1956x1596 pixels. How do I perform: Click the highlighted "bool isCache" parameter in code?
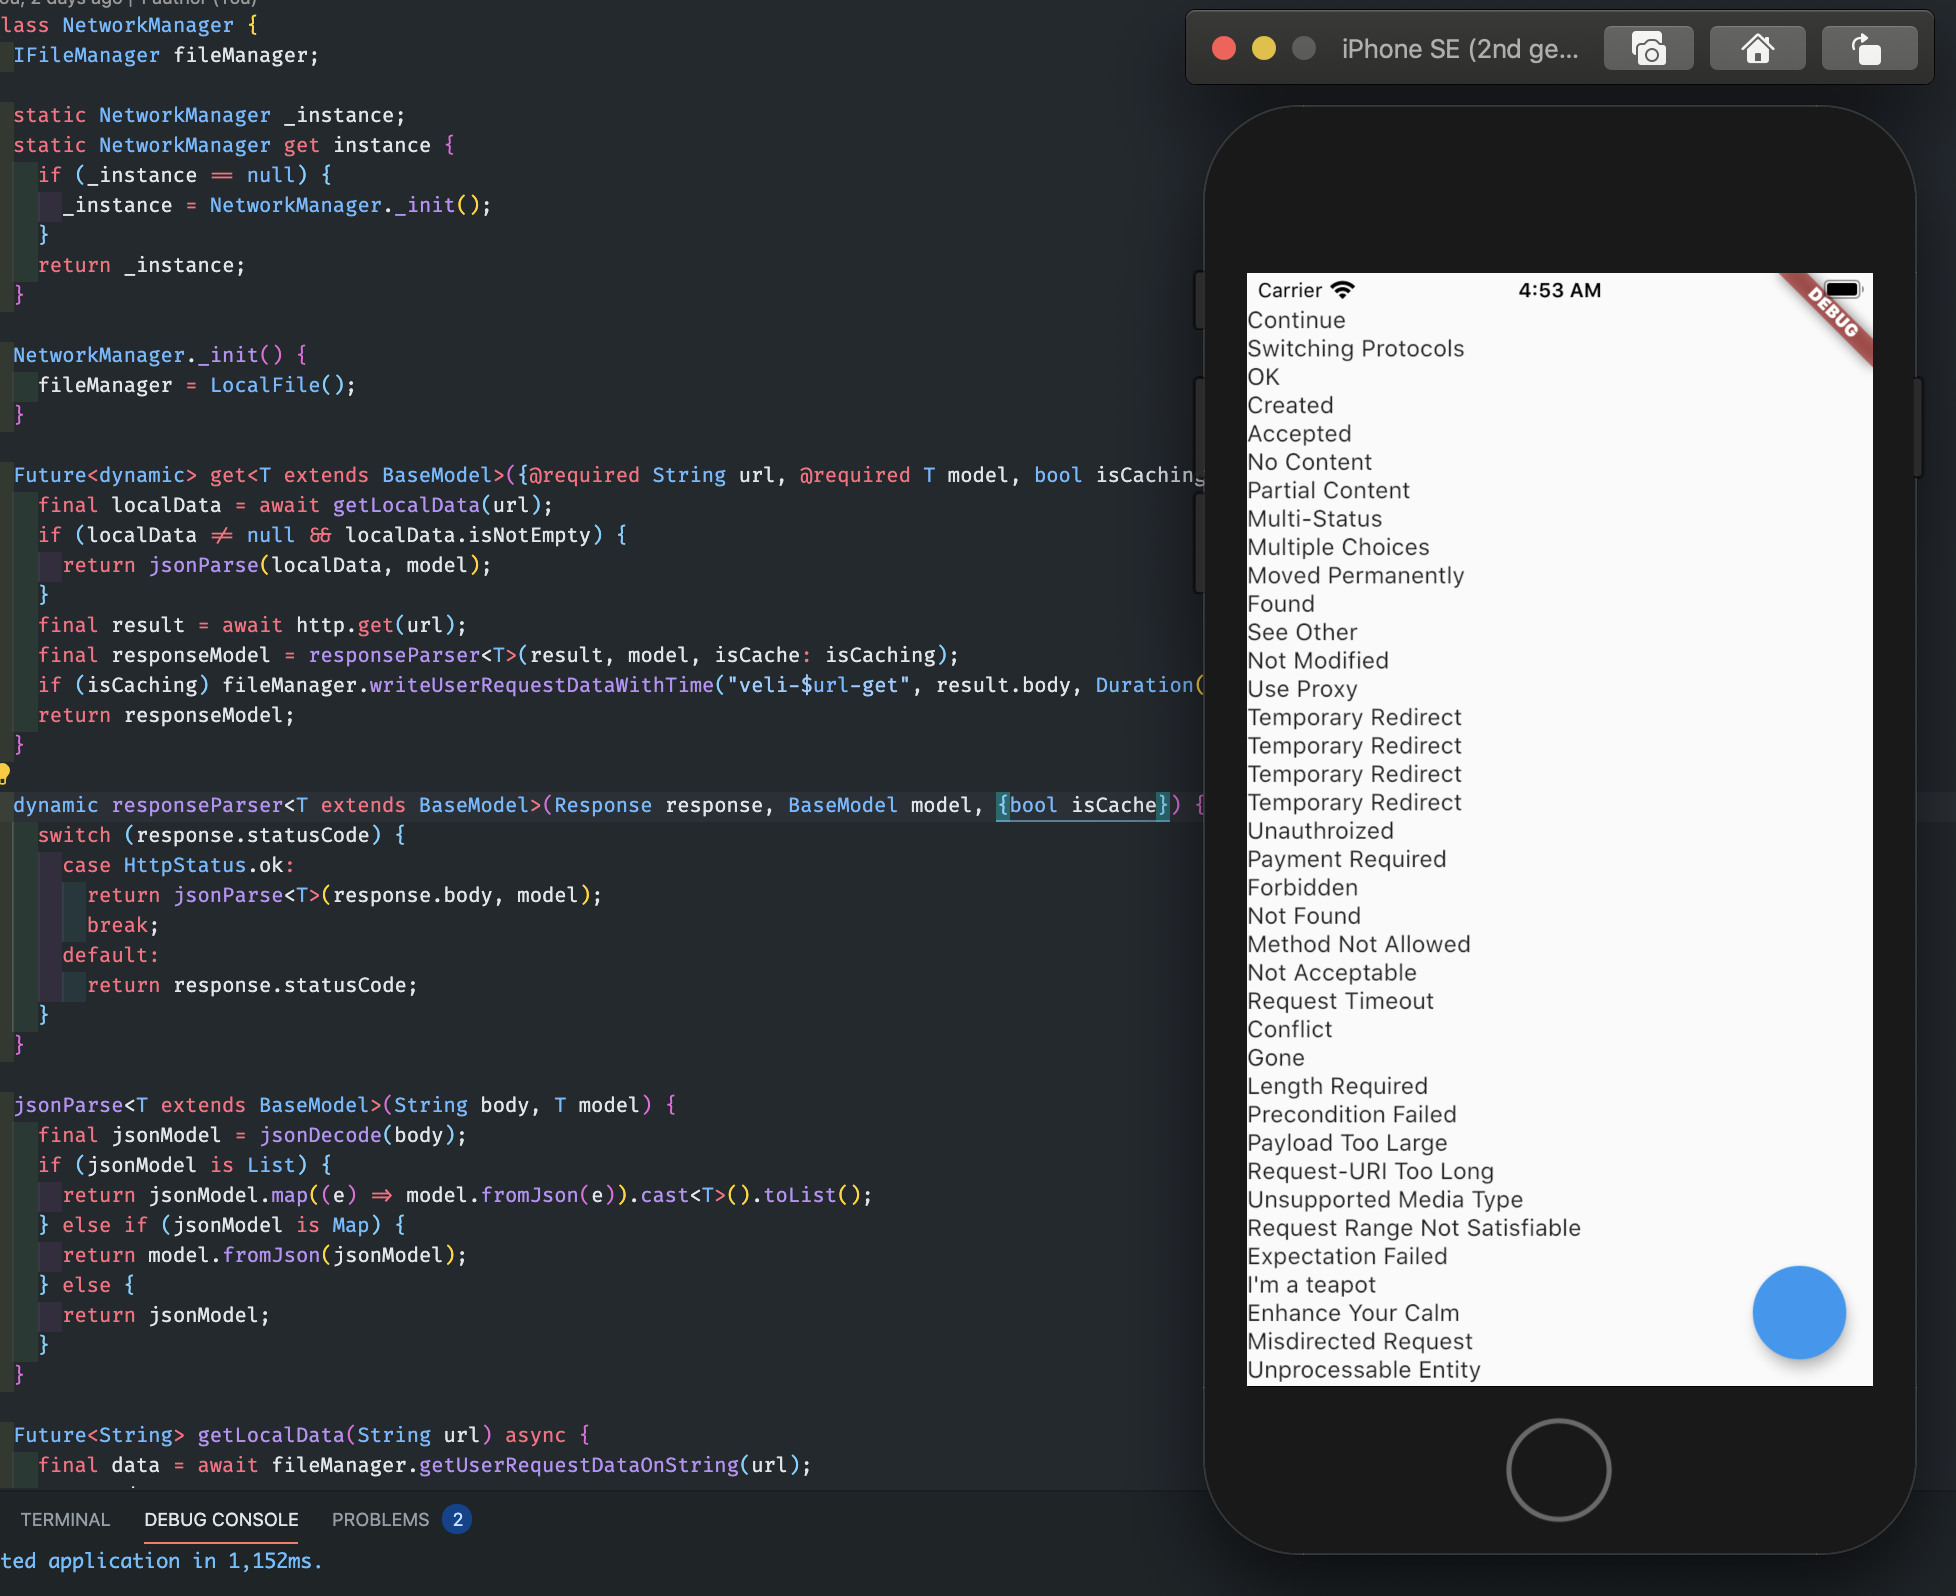pos(1083,805)
